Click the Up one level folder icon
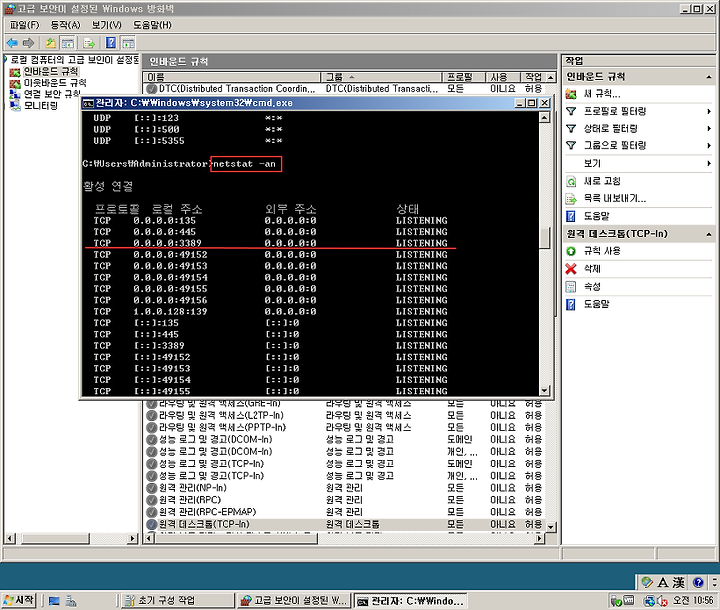This screenshot has height=610, width=720. click(51, 43)
